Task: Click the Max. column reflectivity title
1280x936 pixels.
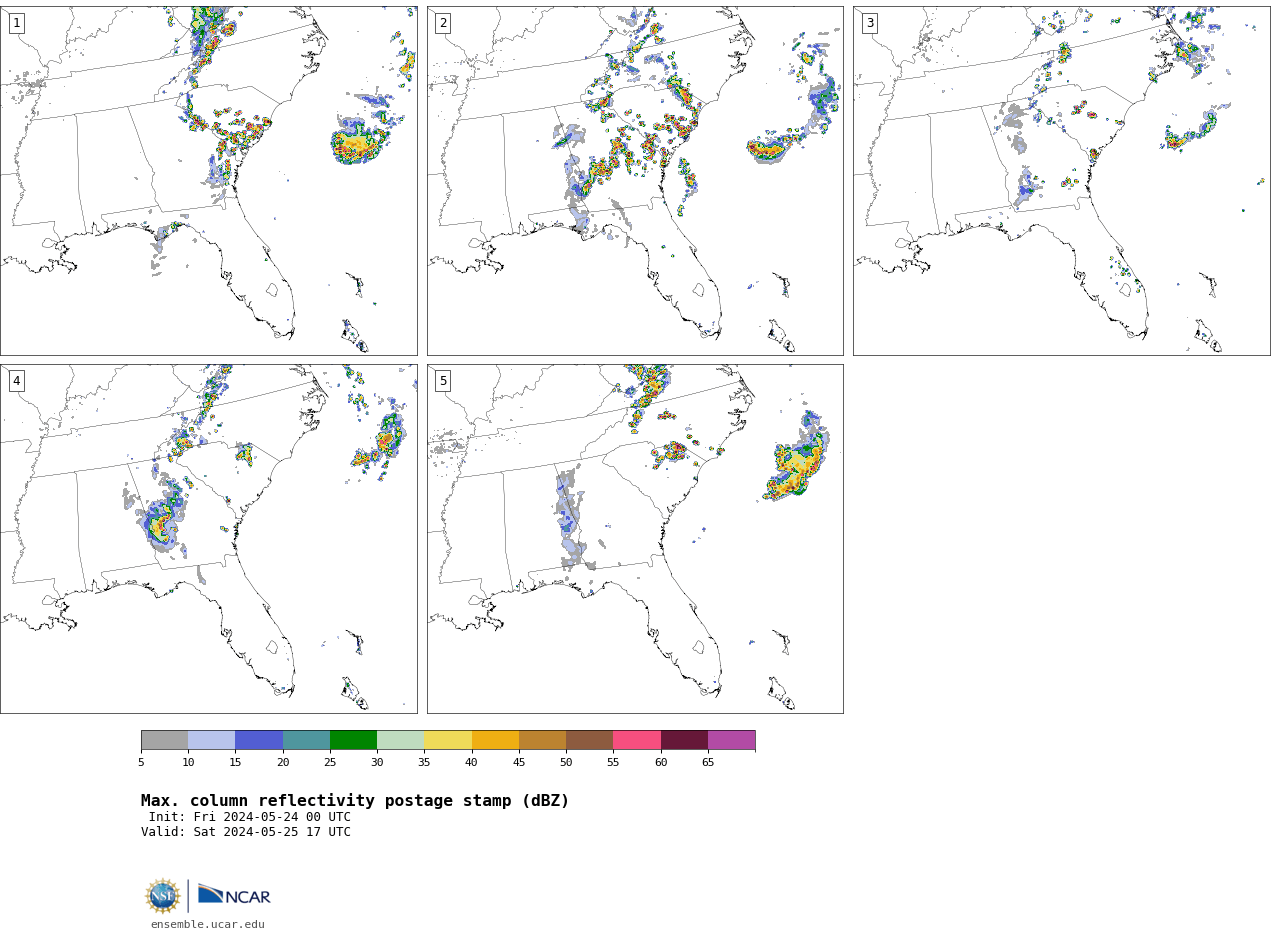Action: (x=355, y=801)
